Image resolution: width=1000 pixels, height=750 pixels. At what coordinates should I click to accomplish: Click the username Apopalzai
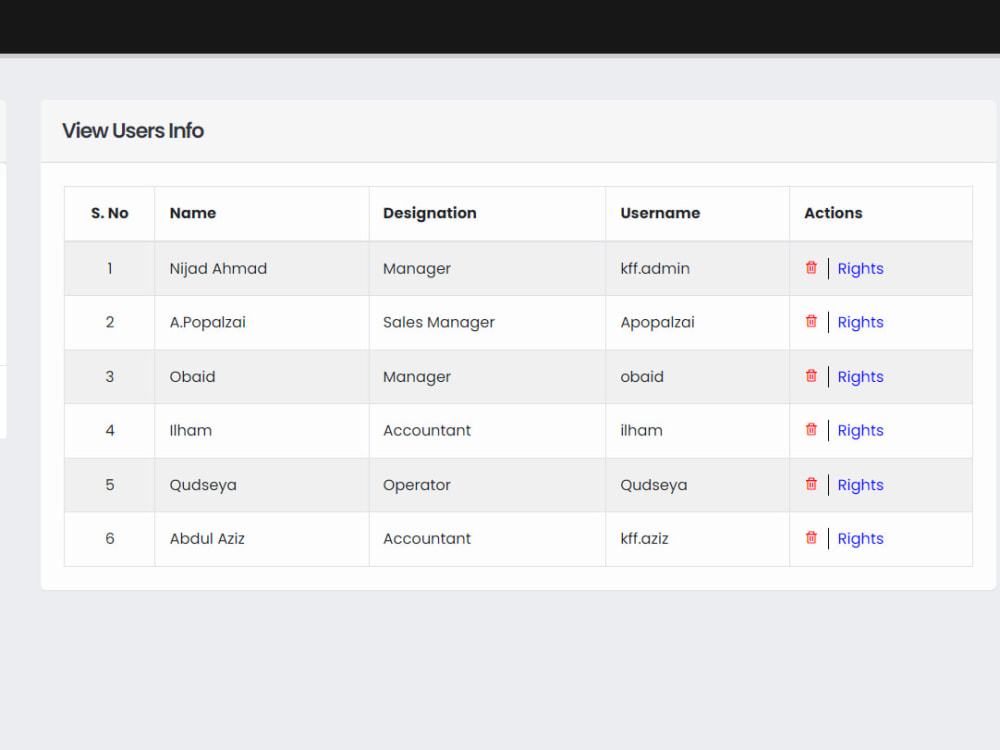click(x=657, y=322)
